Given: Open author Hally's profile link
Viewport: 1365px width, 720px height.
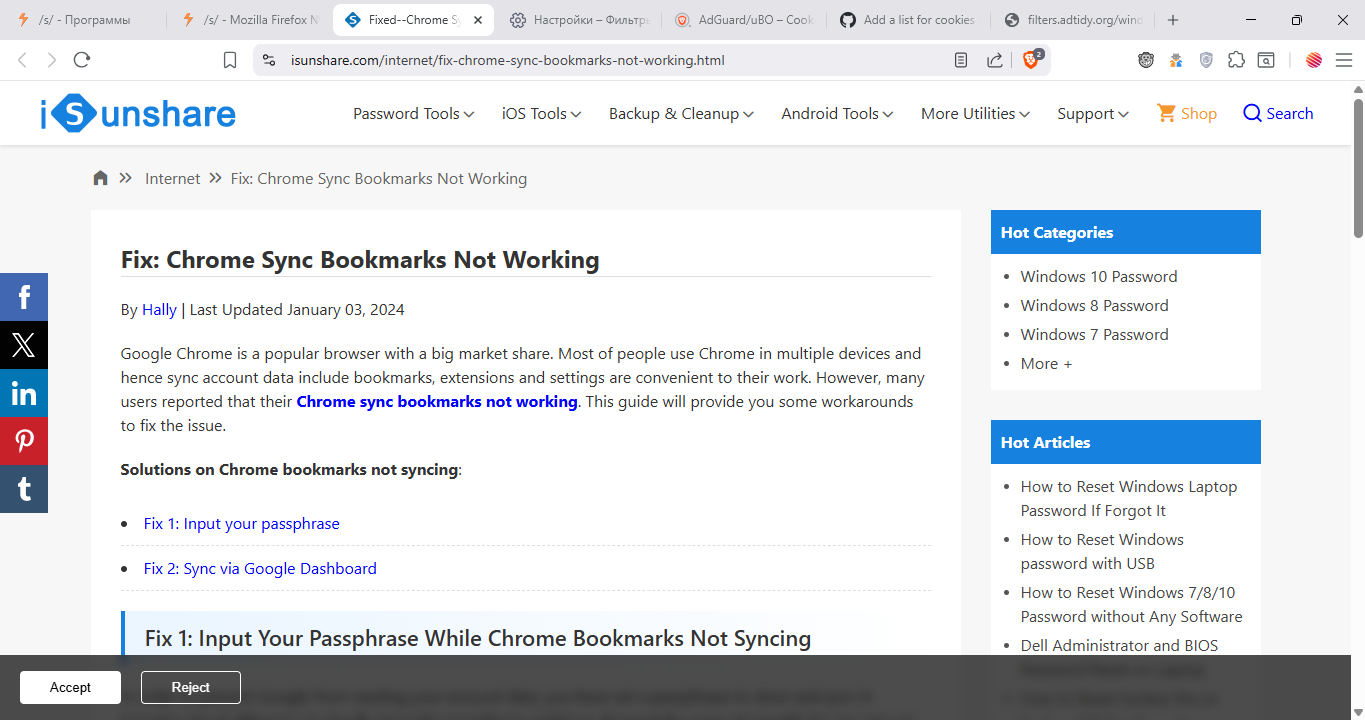Looking at the screenshot, I should 159,310.
